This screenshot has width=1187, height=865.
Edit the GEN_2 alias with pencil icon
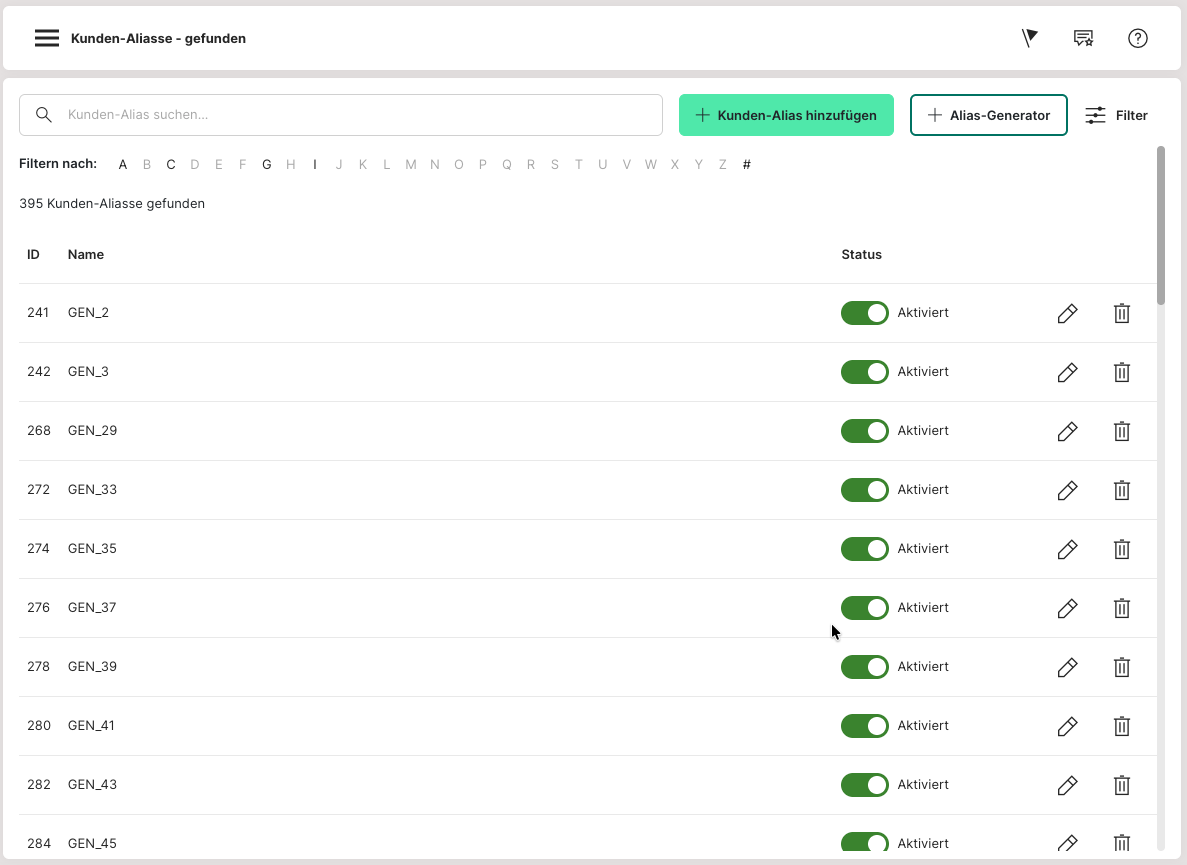tap(1067, 313)
